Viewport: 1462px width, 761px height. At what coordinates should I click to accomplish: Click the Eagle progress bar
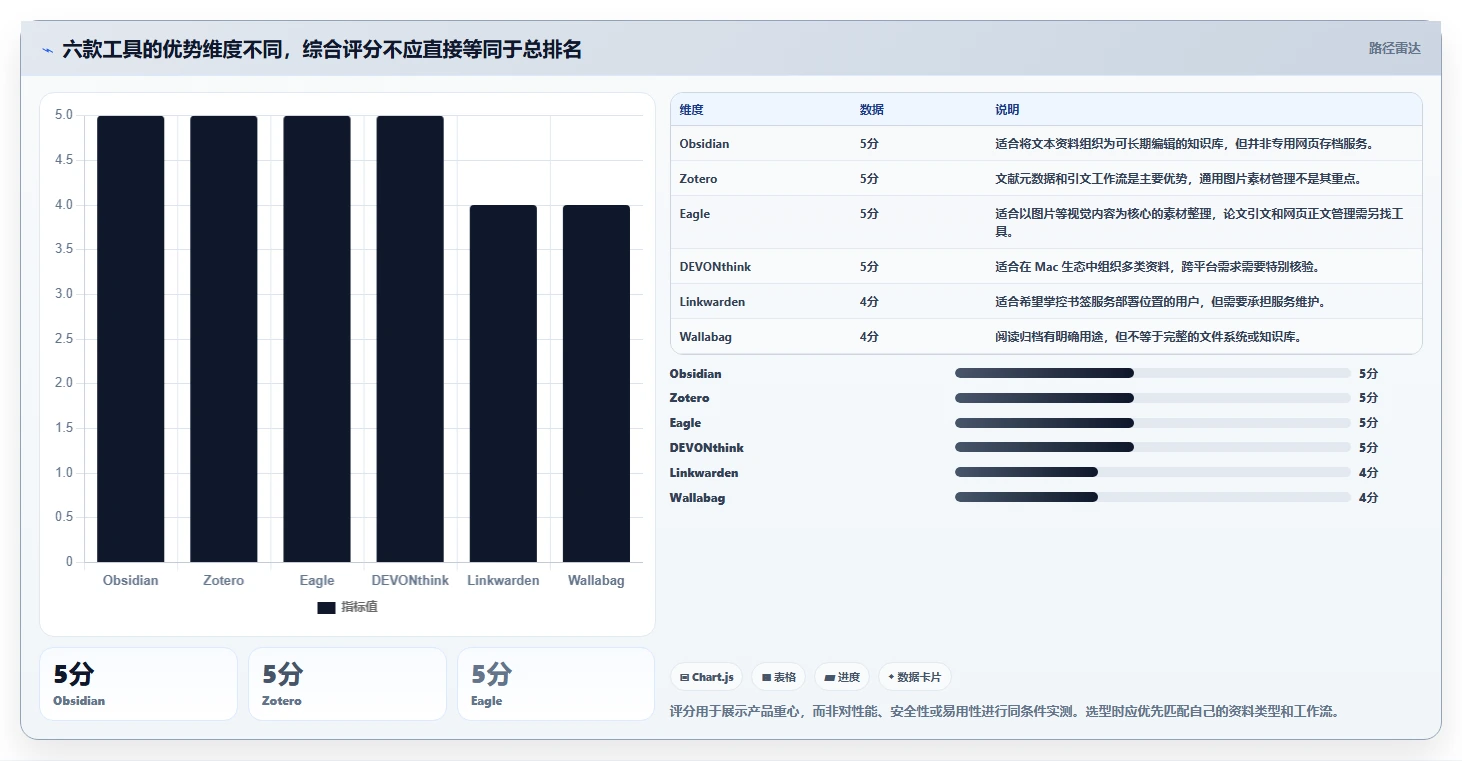pos(1153,423)
